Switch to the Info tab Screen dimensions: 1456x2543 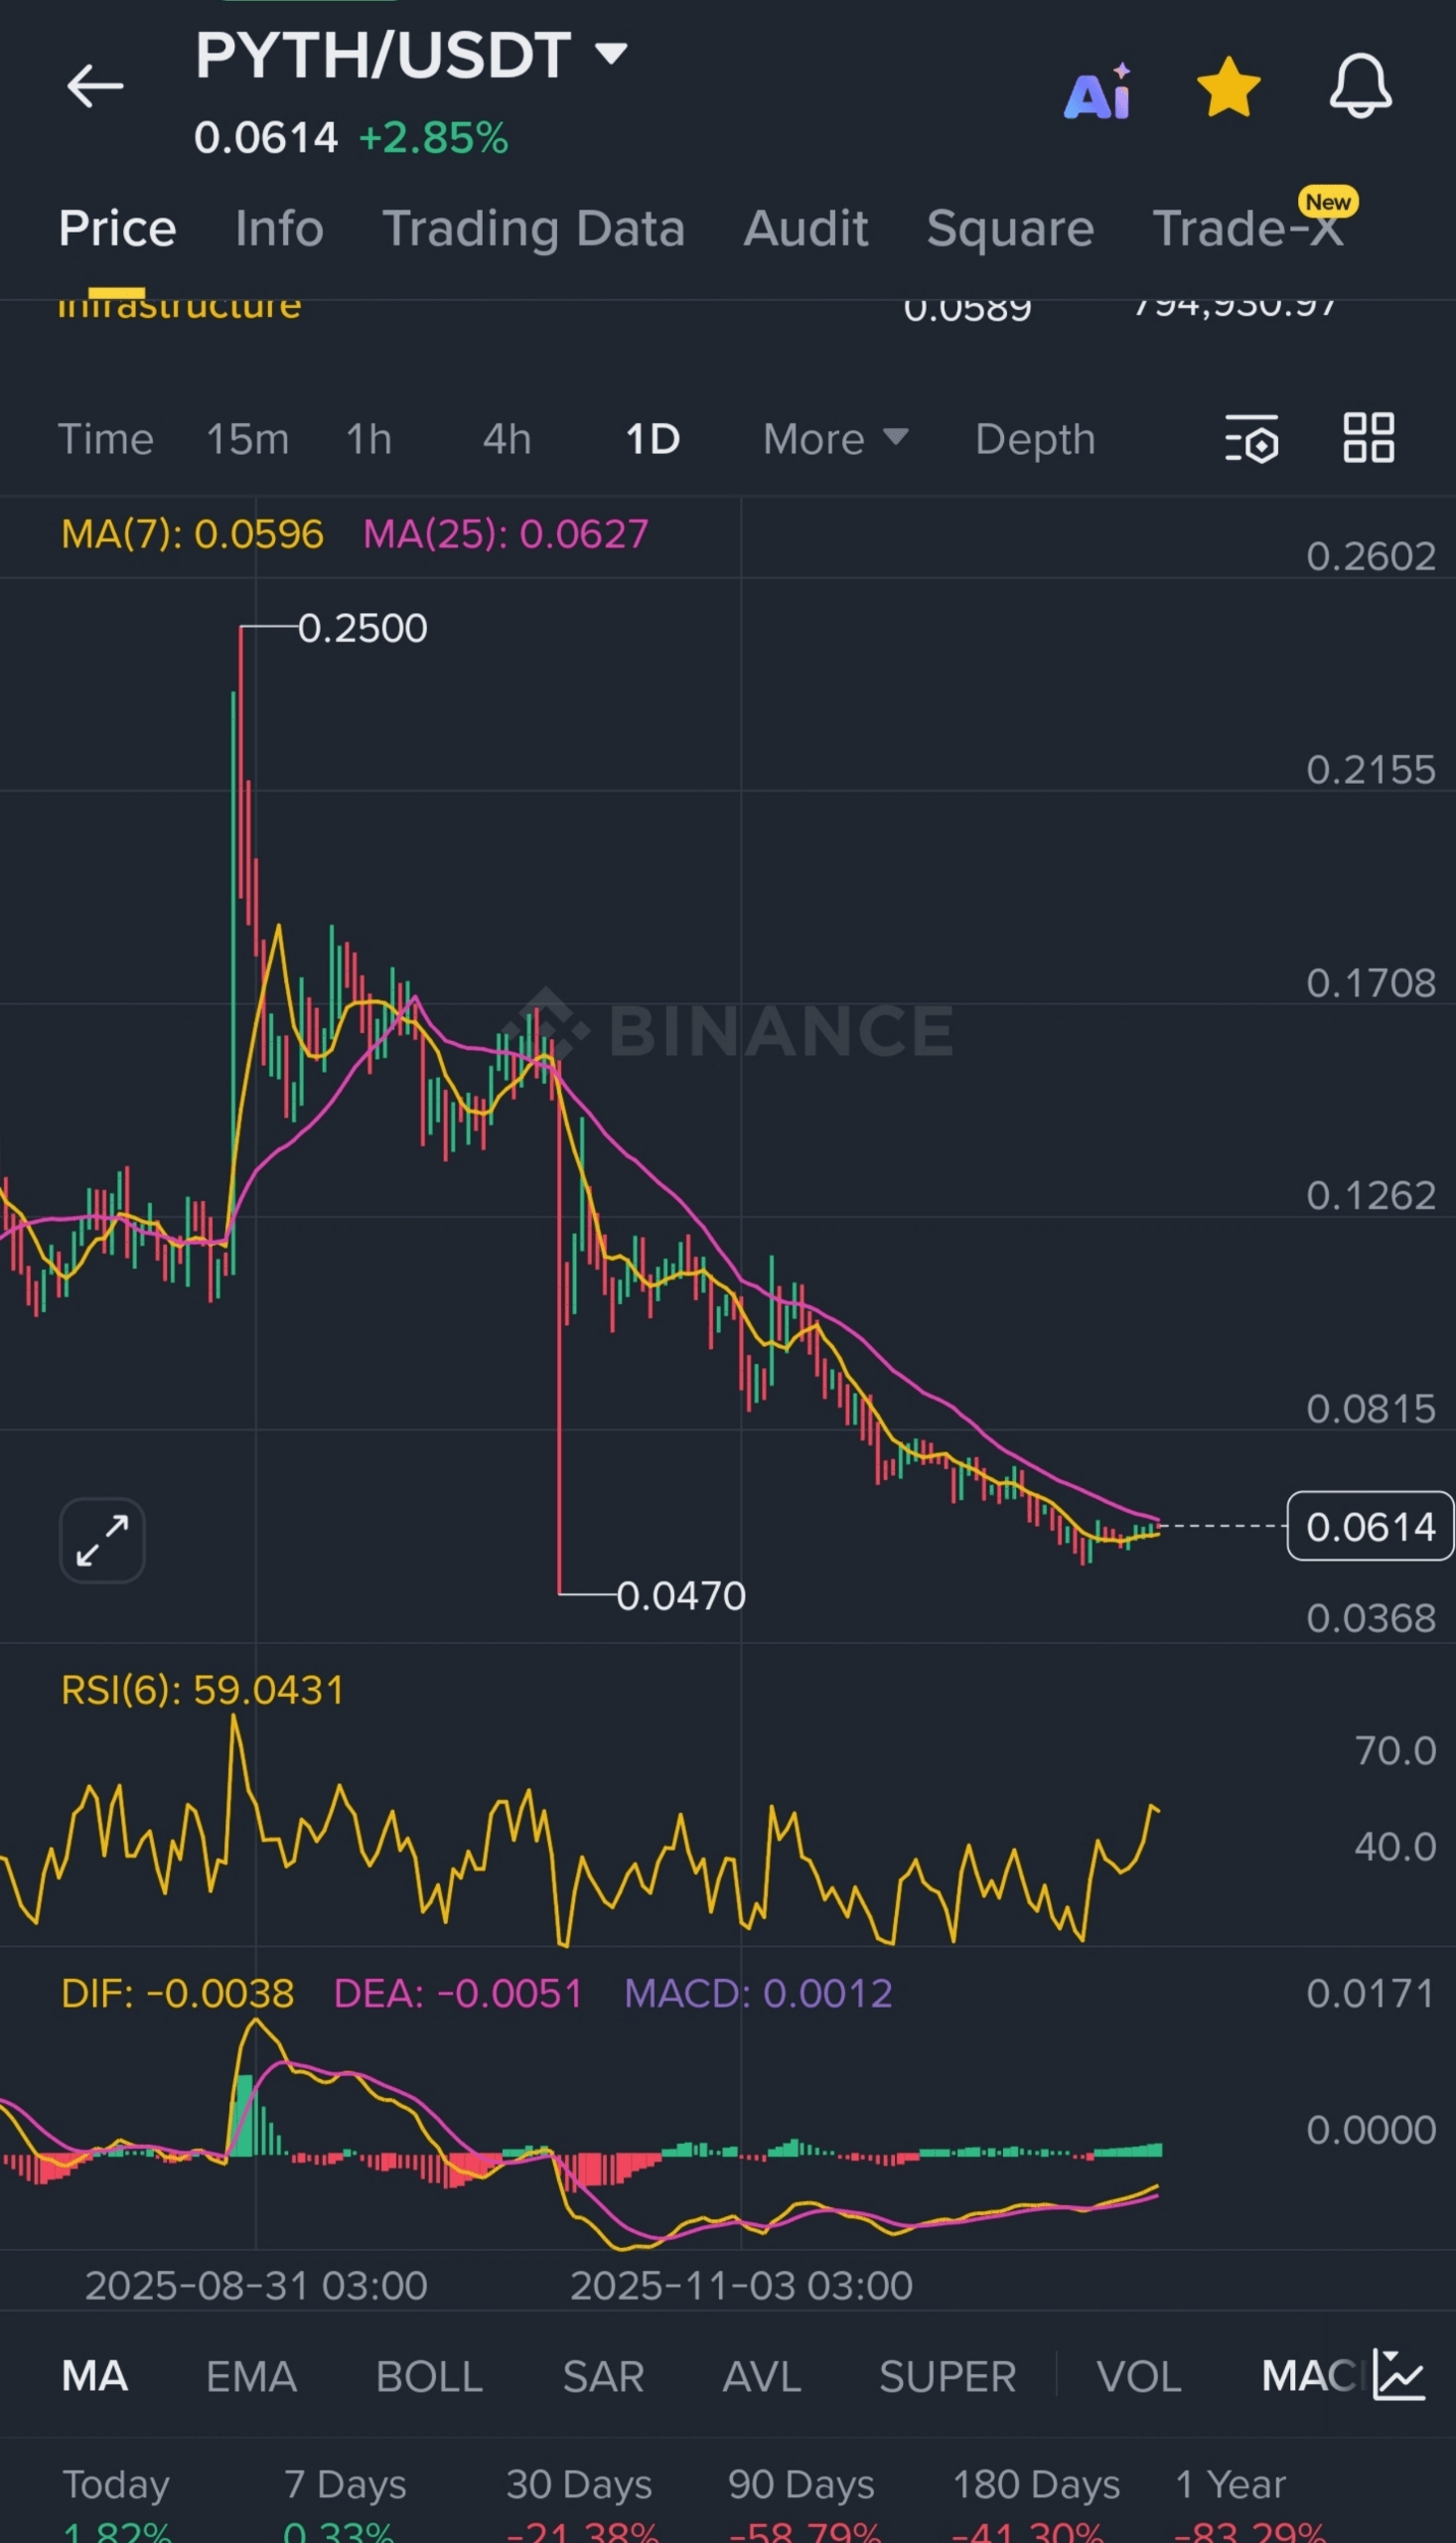(279, 228)
